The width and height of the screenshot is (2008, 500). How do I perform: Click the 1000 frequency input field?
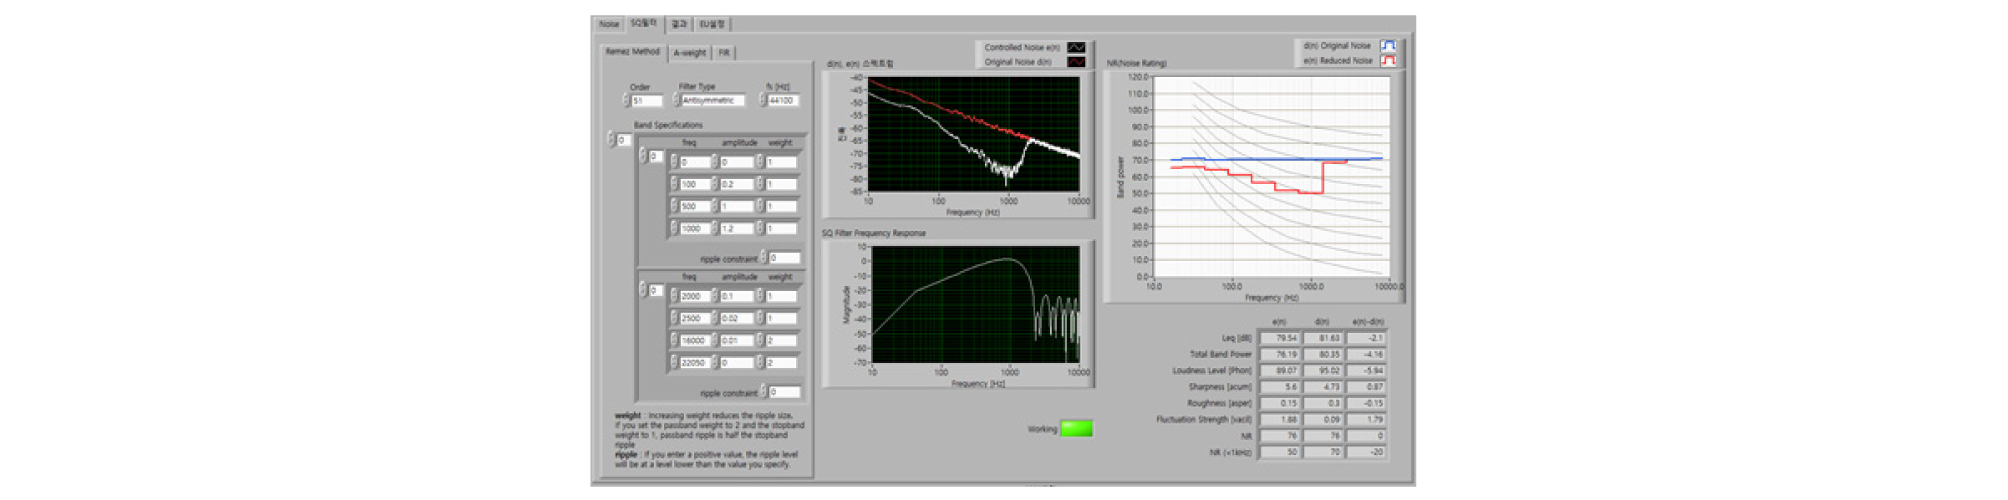(694, 229)
